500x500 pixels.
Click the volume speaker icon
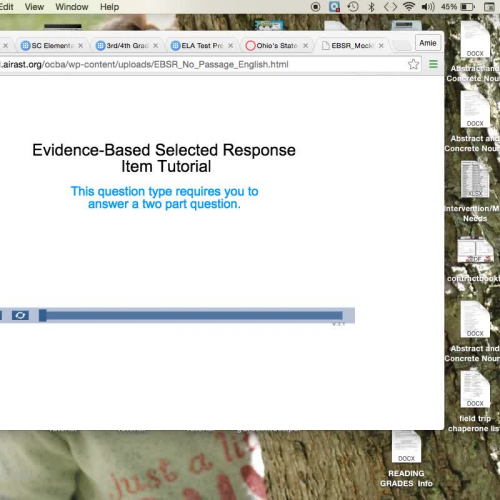(428, 7)
